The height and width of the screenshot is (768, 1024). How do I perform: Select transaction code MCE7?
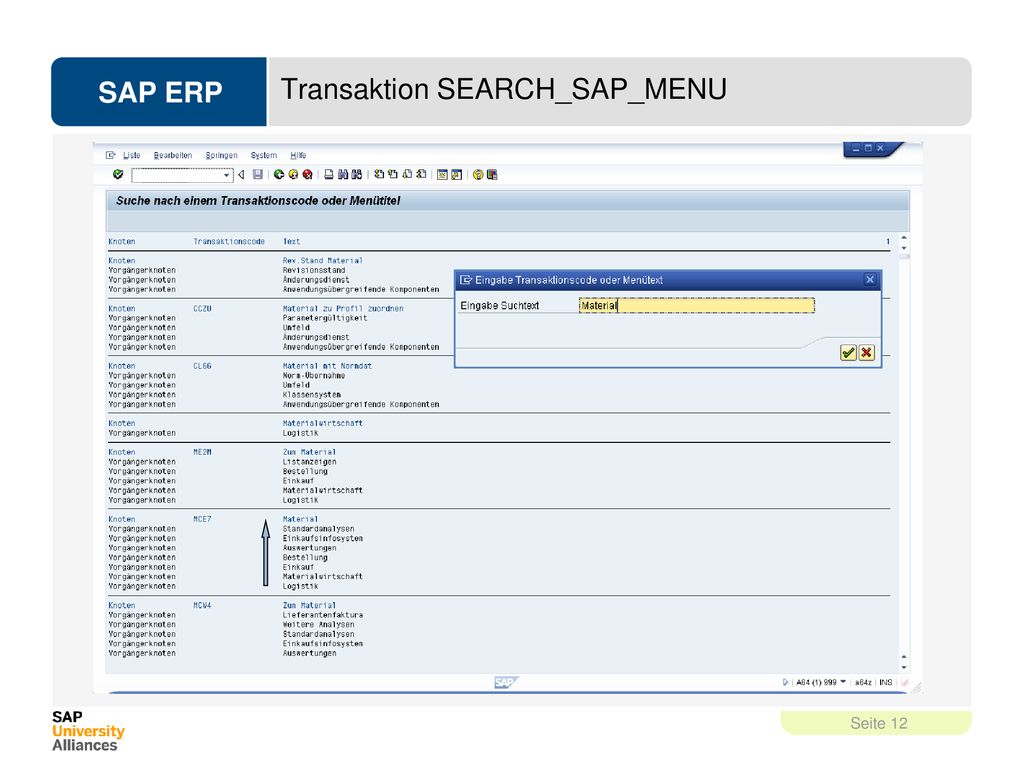202,520
